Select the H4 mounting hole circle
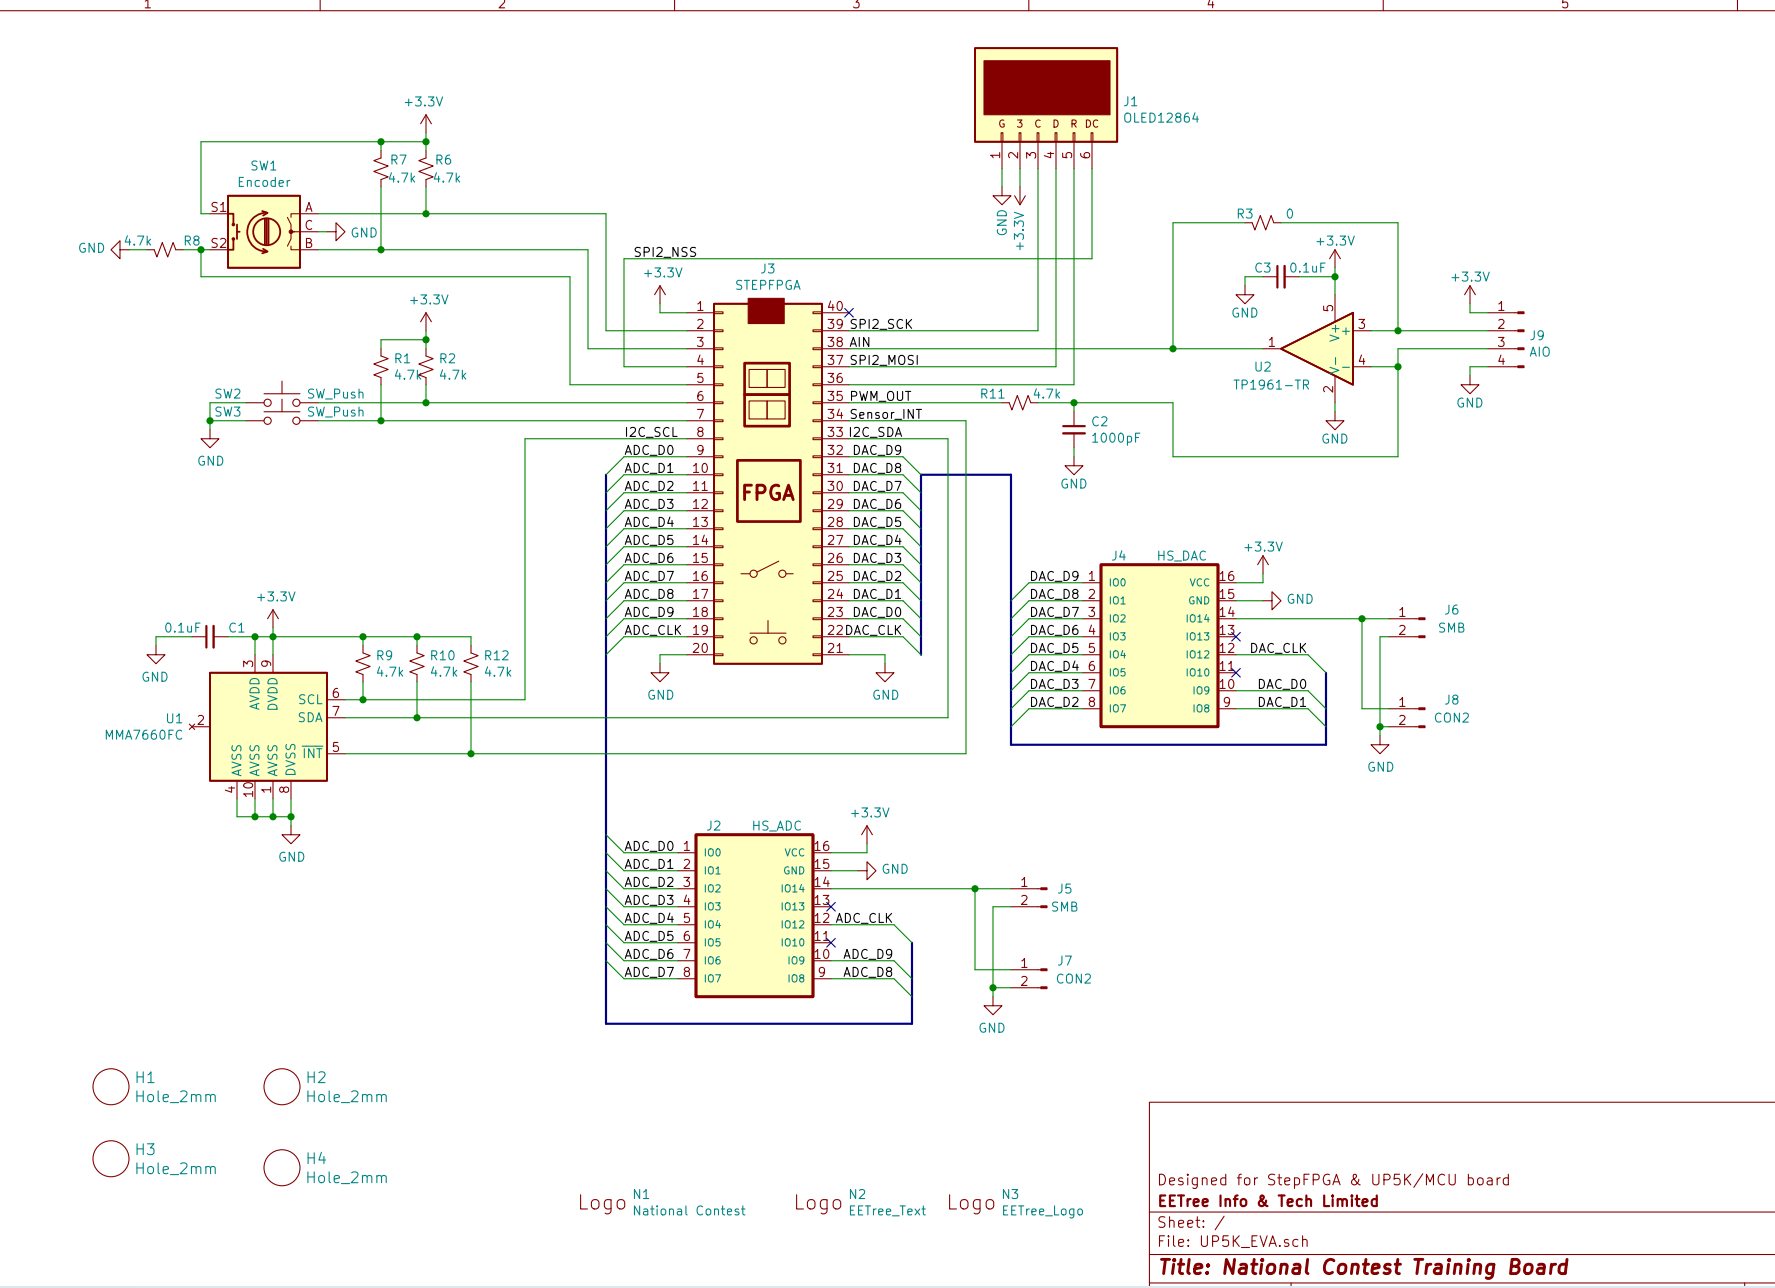Screen dimensions: 1775x1288 282,1168
